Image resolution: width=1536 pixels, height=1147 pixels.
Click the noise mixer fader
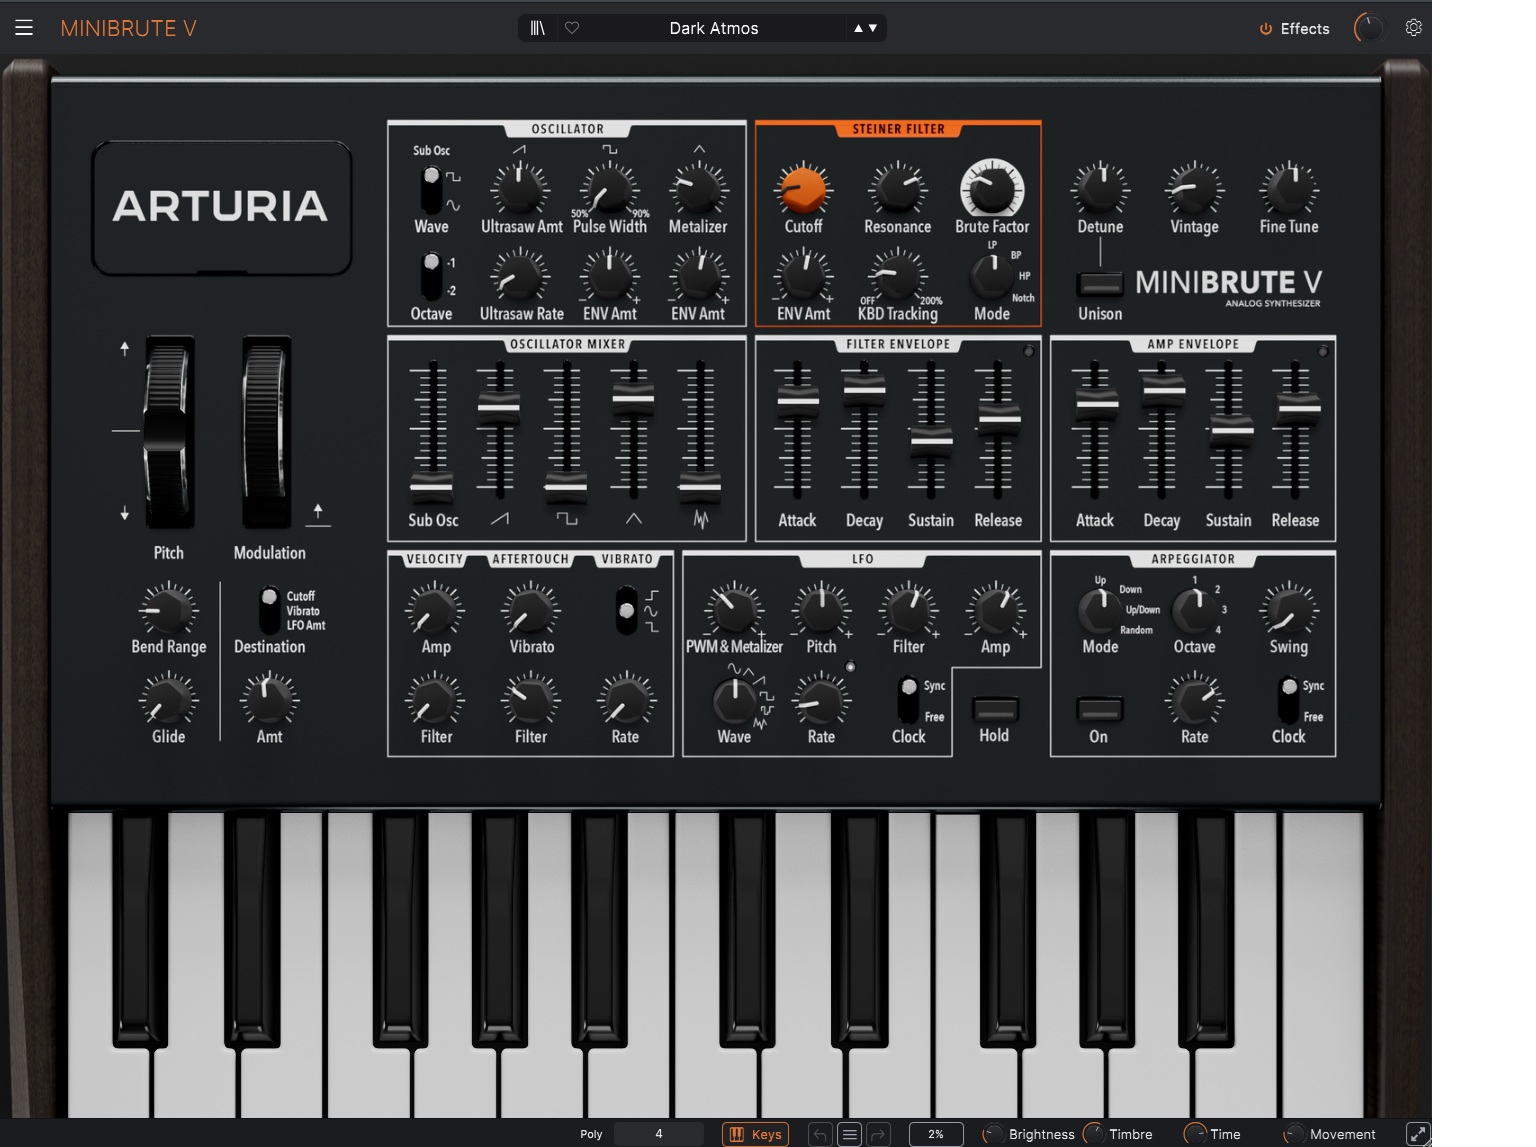[699, 488]
